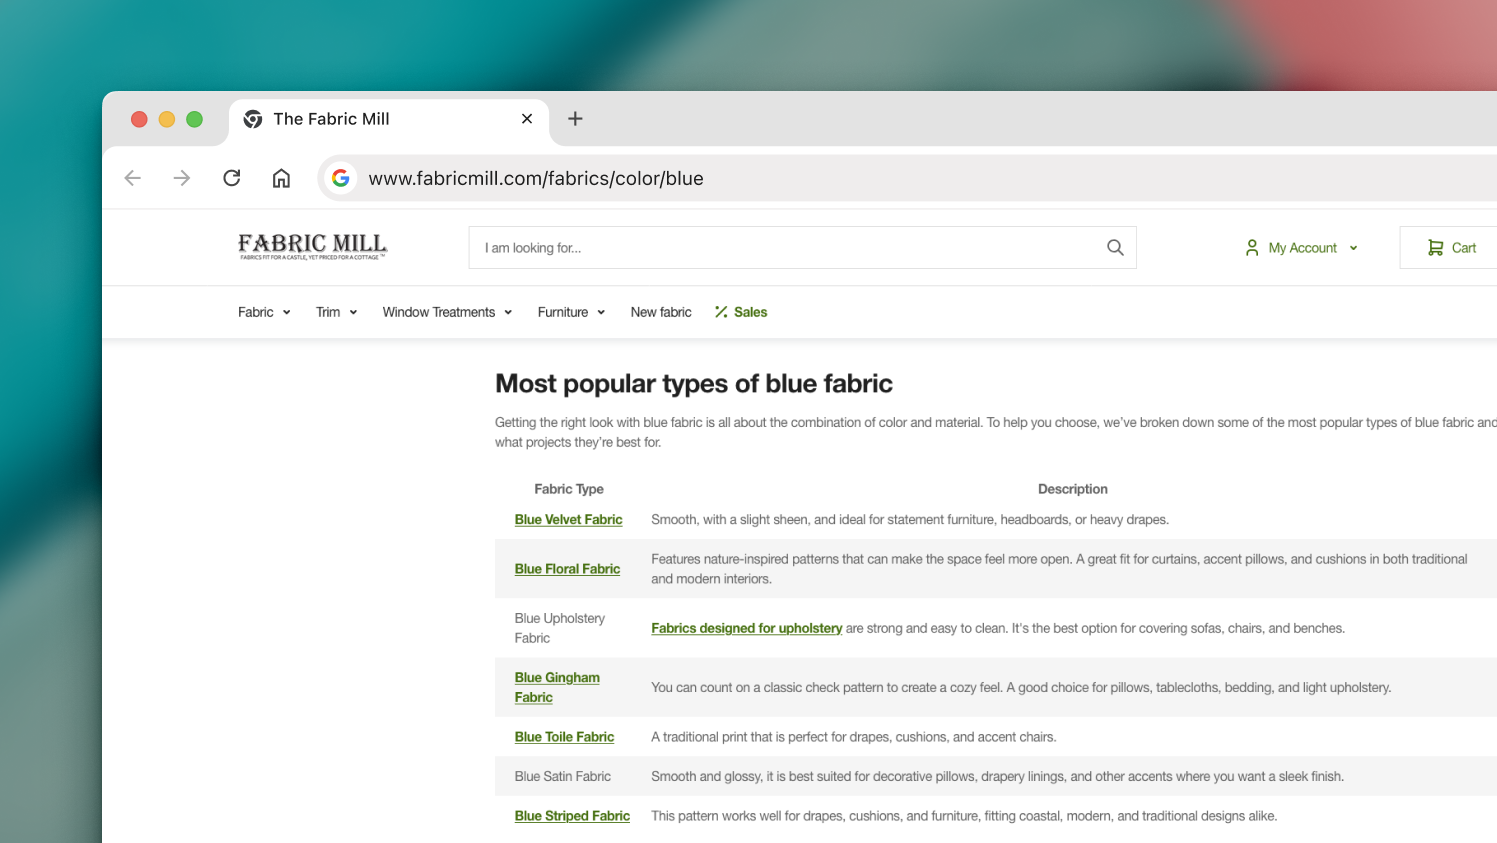Select The Fabric Mill browser tab
The height and width of the screenshot is (843, 1497).
click(x=389, y=119)
